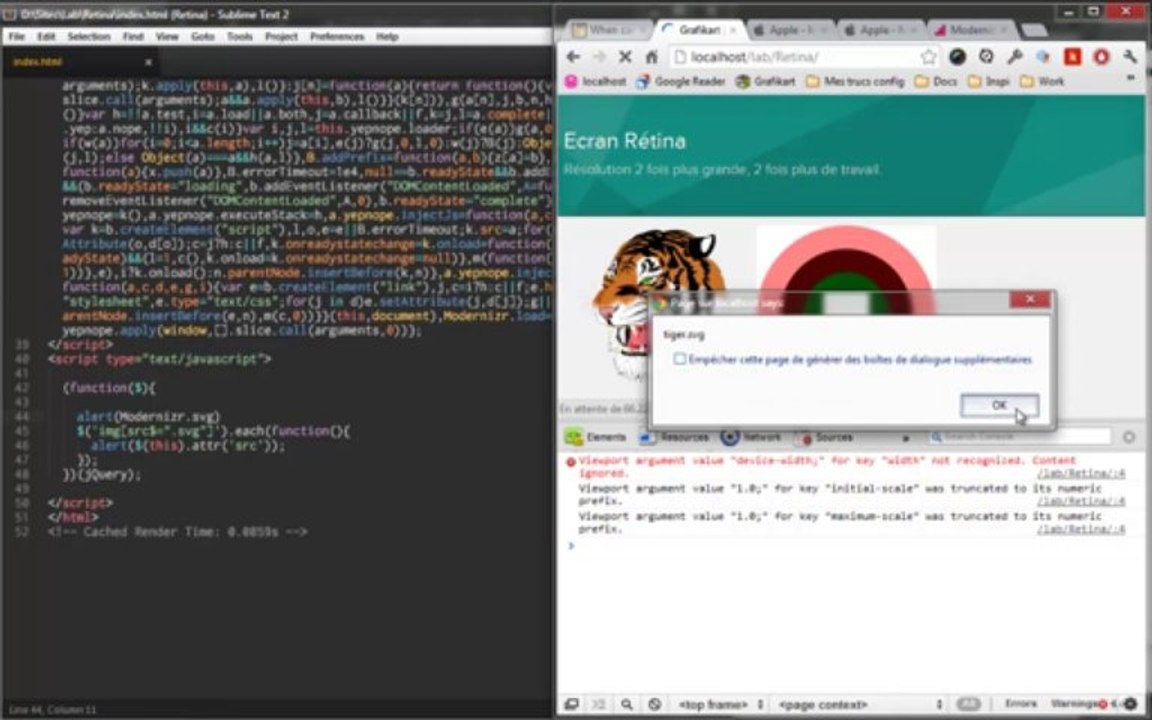
Task: Open the Selection menu in Sublime Text
Action: pyautogui.click(x=89, y=36)
